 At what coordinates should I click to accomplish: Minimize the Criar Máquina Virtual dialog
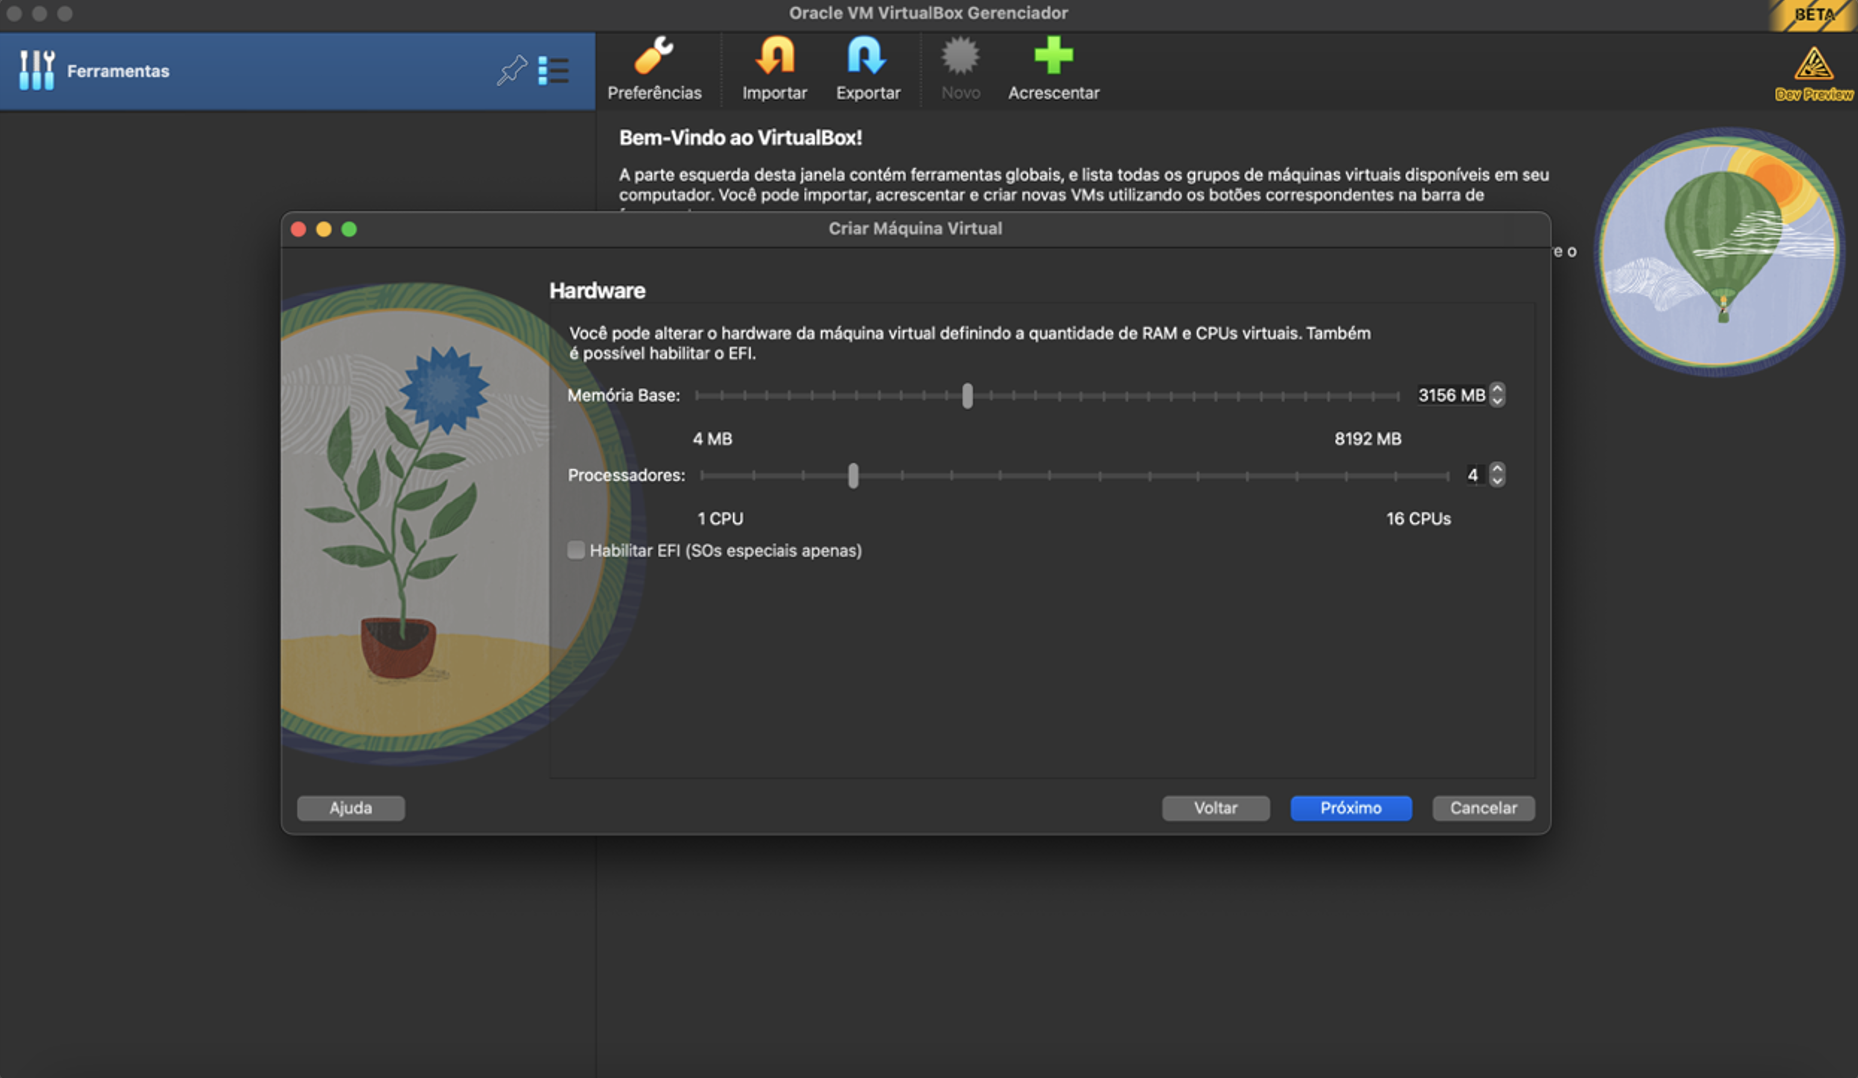(x=323, y=229)
